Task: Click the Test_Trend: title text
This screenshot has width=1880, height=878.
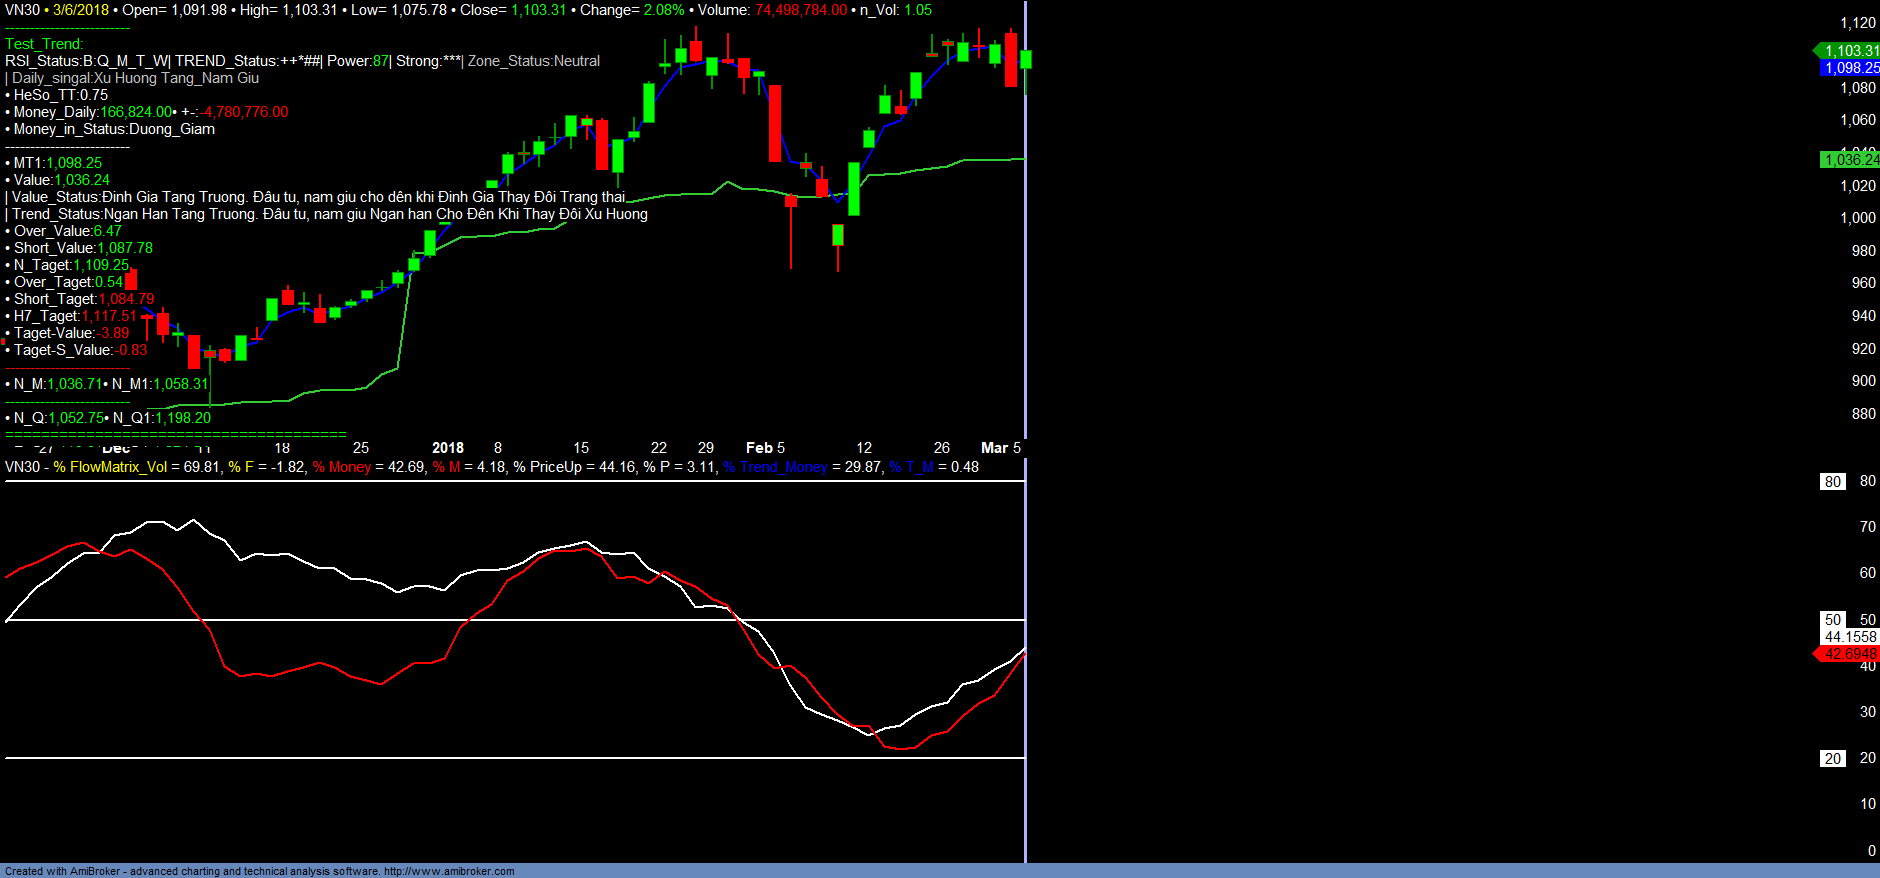Action: pyautogui.click(x=44, y=44)
